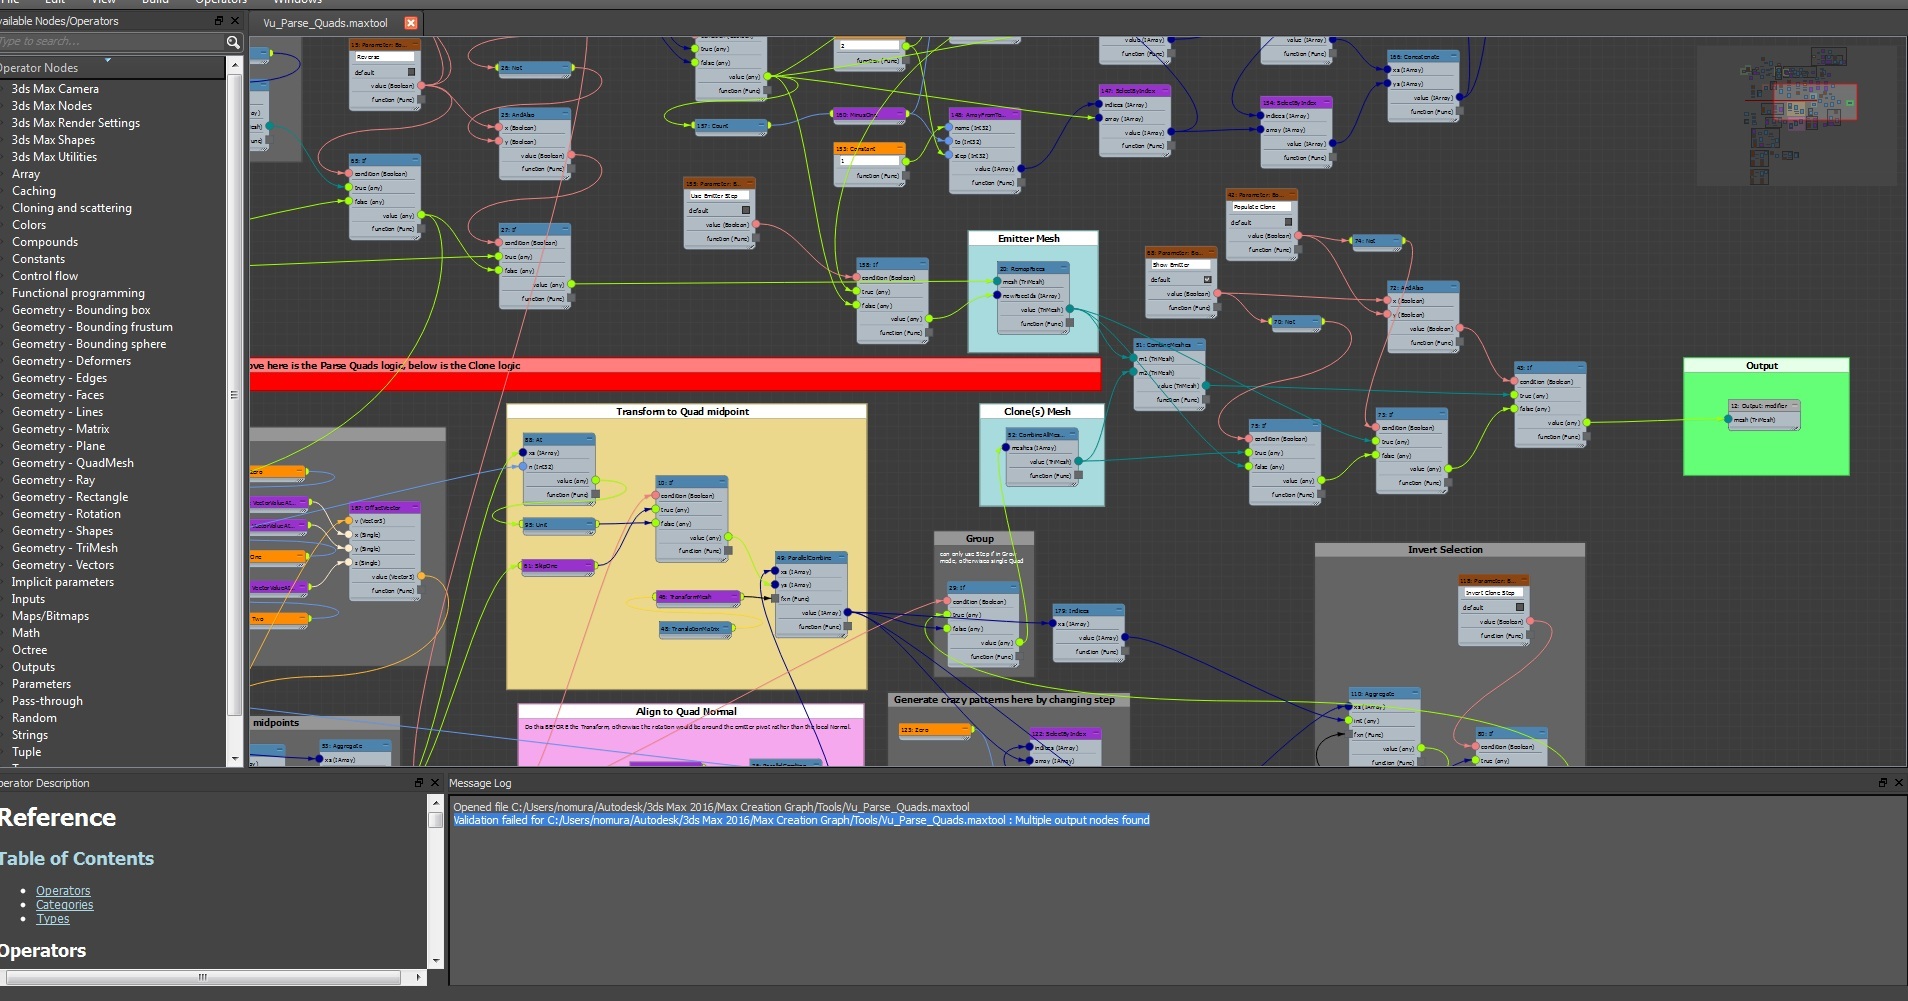Select the Transform to Quad midpoint group header
Viewport: 1908px width, 1001px height.
686,412
